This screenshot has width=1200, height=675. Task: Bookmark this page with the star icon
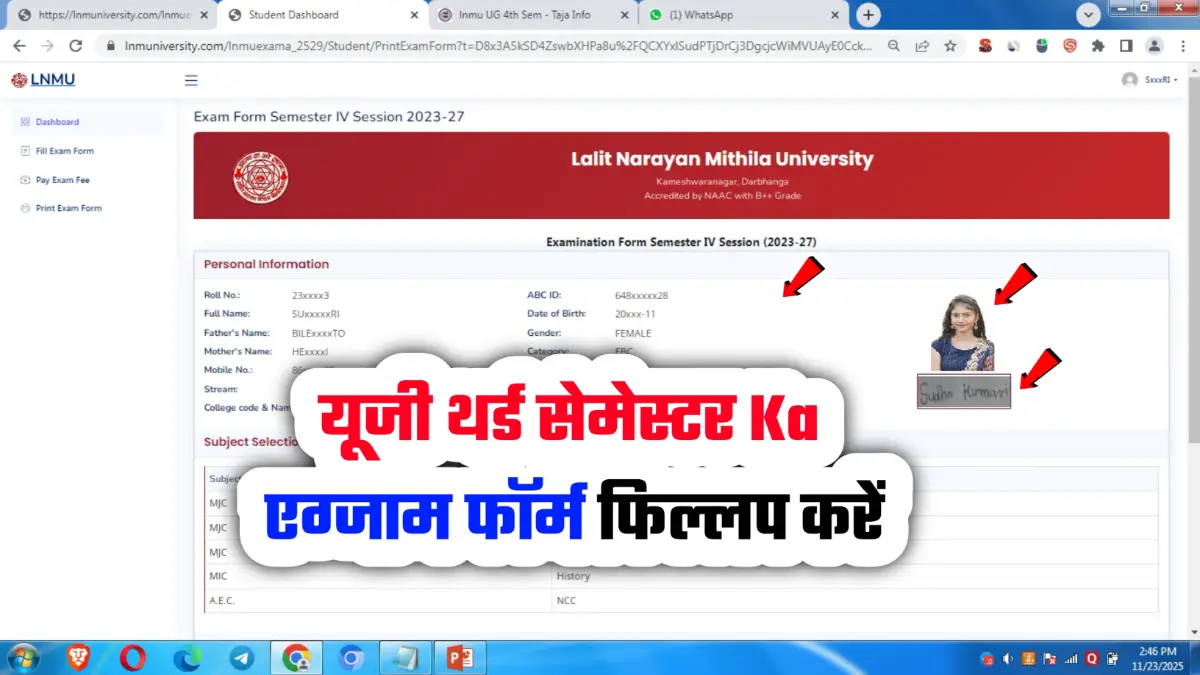950,45
